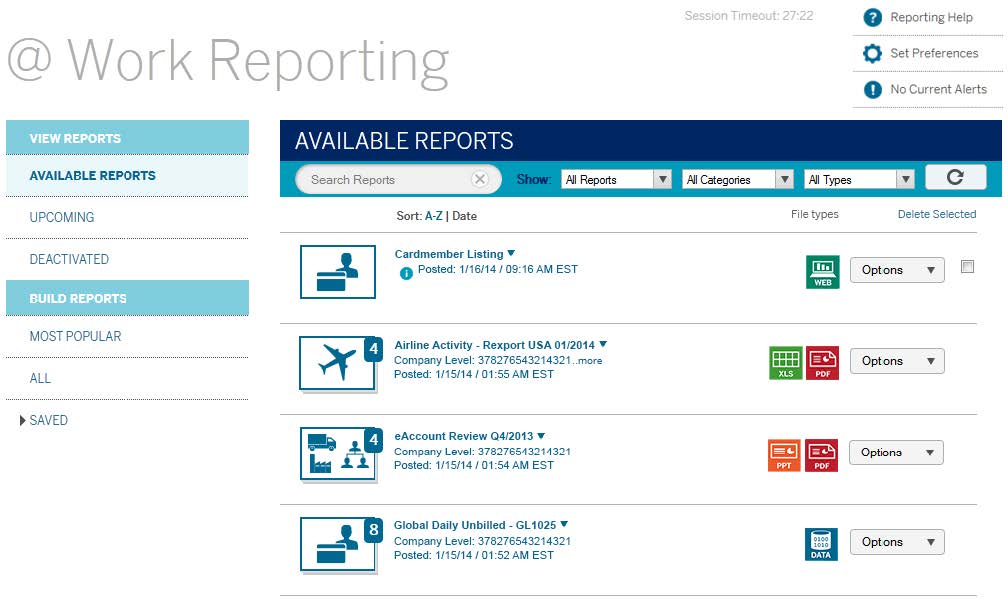
Task: Open the PDF for eAccount Review Q4/2013
Action: [821, 453]
